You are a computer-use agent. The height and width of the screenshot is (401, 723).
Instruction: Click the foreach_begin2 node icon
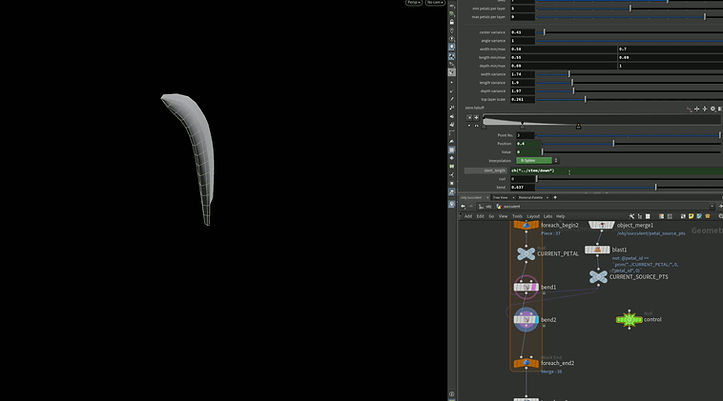click(526, 225)
